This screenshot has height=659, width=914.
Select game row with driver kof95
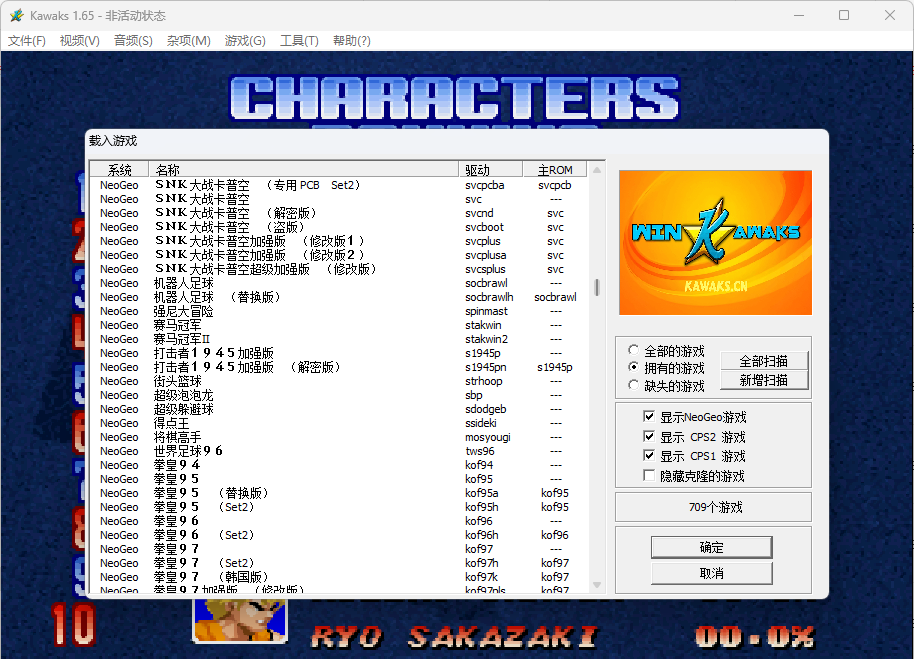pyautogui.click(x=338, y=479)
